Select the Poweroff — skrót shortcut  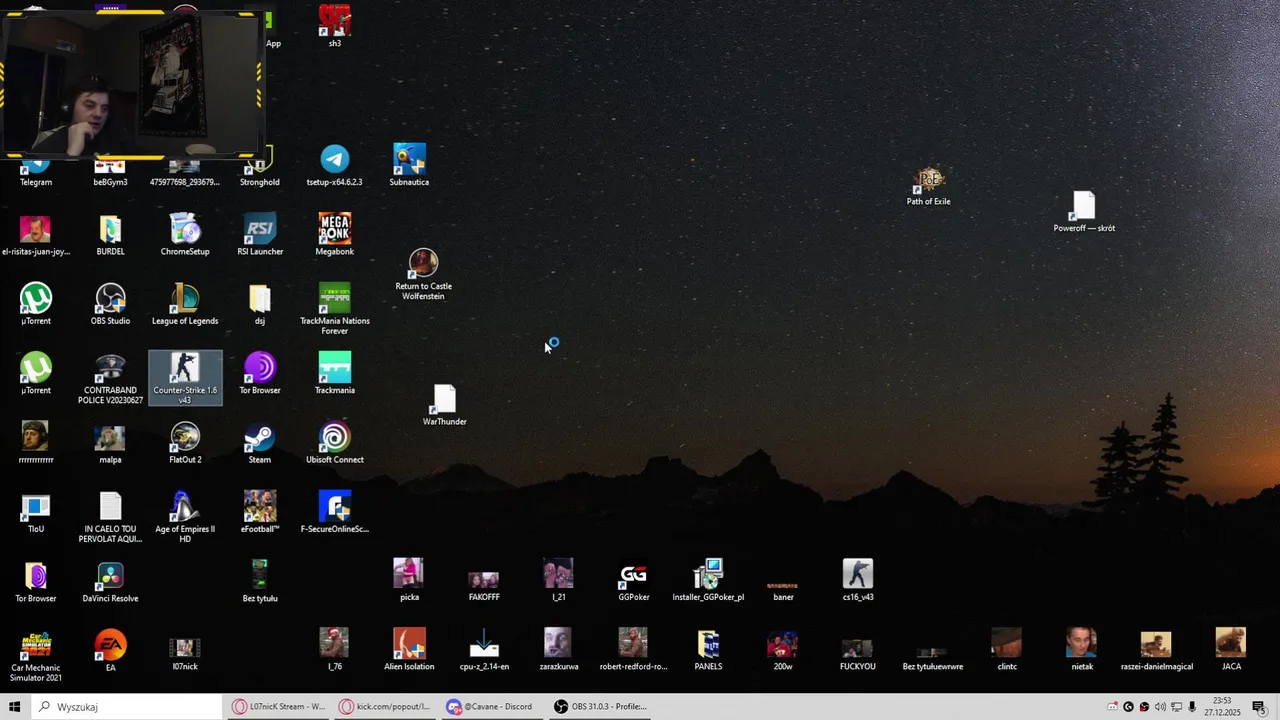click(1084, 212)
